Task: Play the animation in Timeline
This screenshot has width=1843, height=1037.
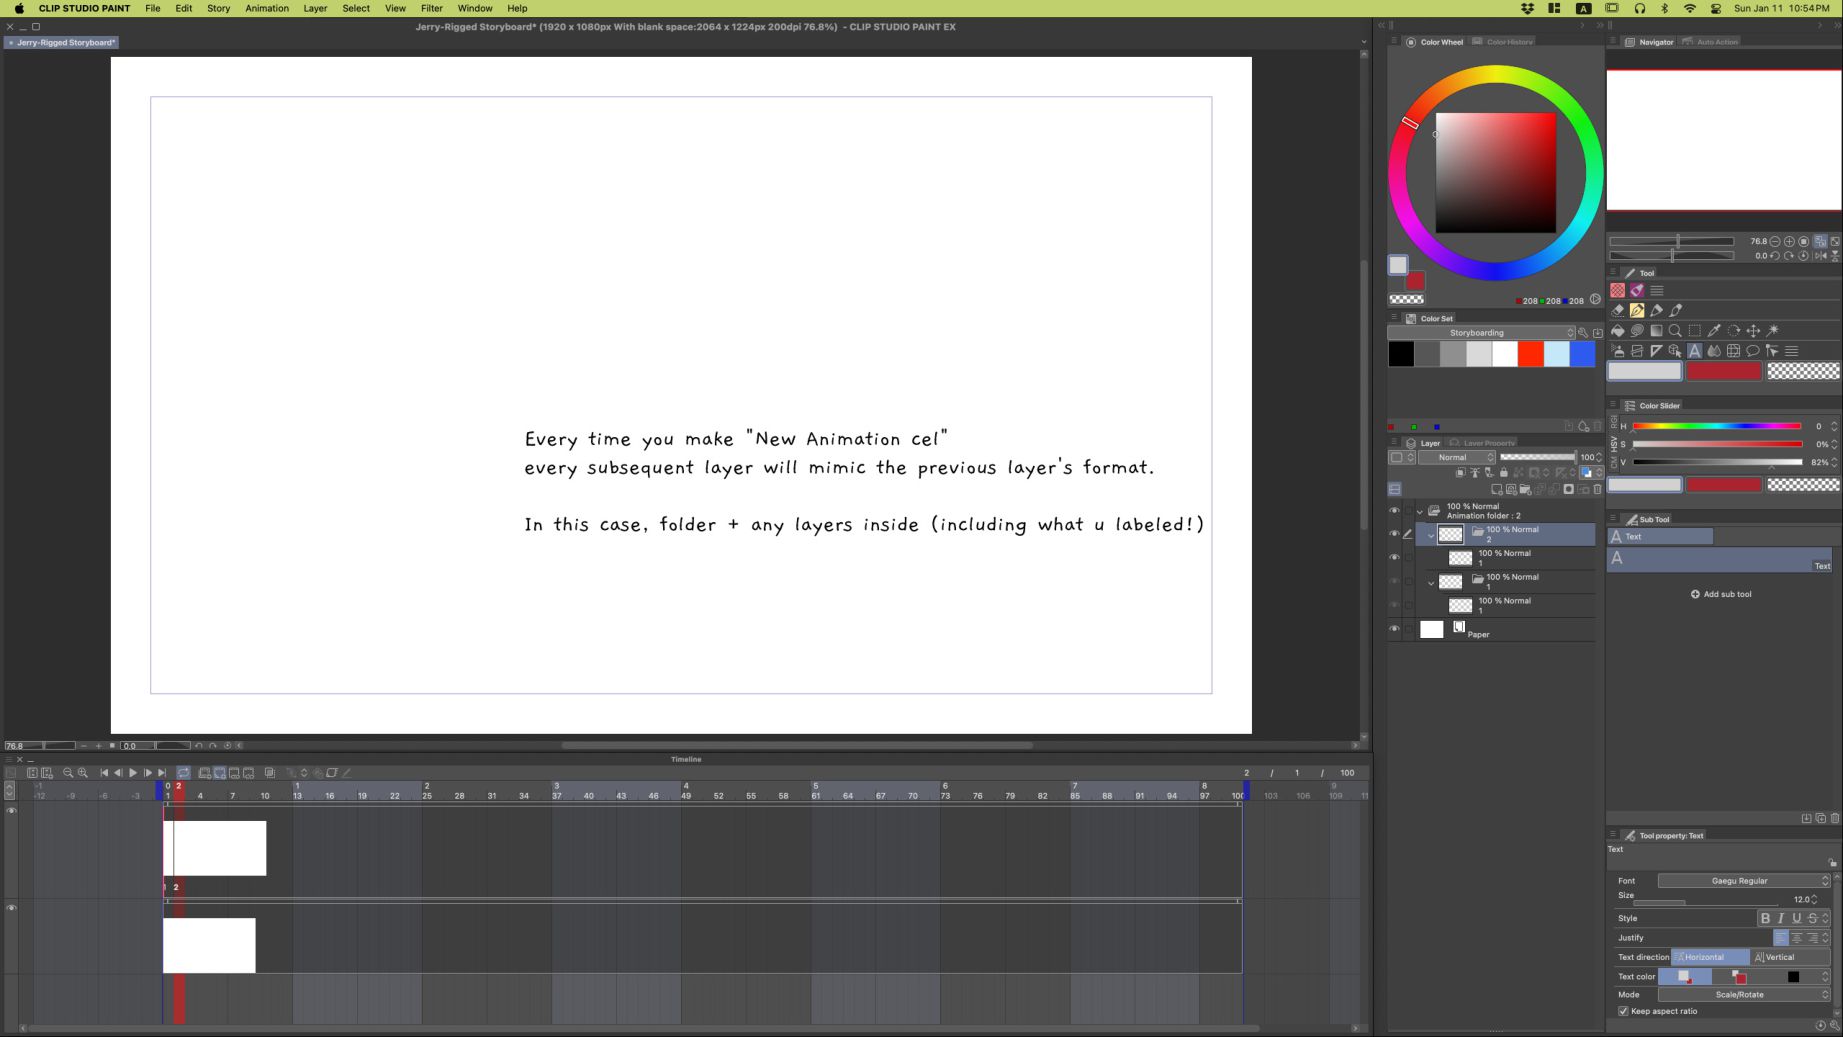Action: click(133, 773)
